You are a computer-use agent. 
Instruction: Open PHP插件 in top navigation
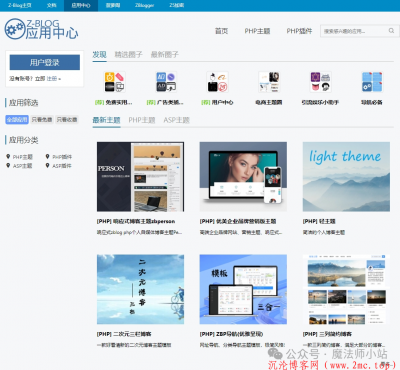point(299,31)
